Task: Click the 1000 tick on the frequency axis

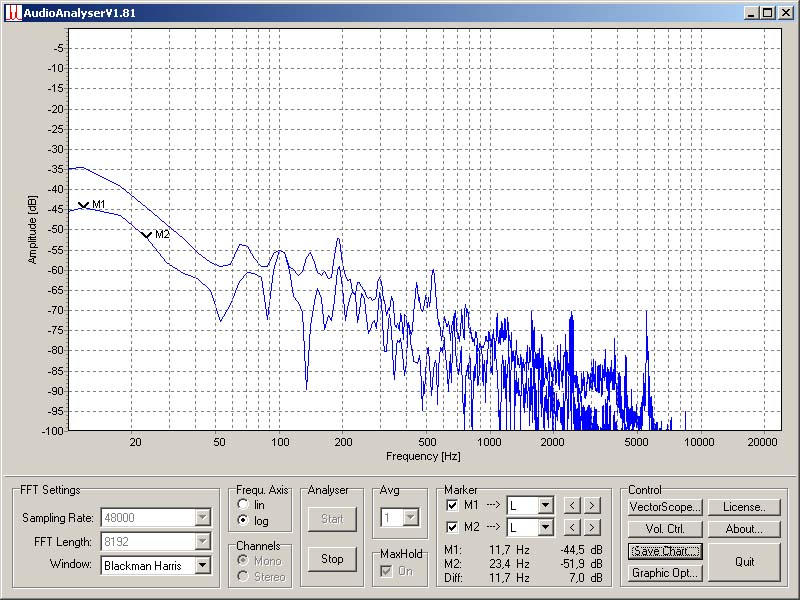Action: coord(489,442)
